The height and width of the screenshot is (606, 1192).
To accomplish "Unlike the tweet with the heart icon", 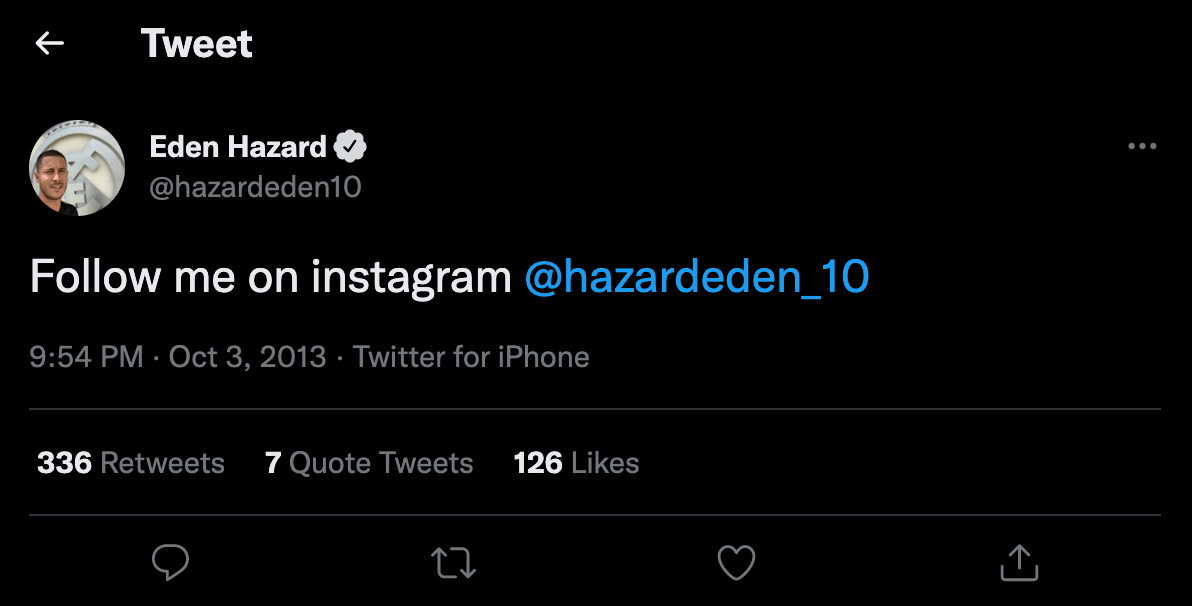I will (x=736, y=562).
